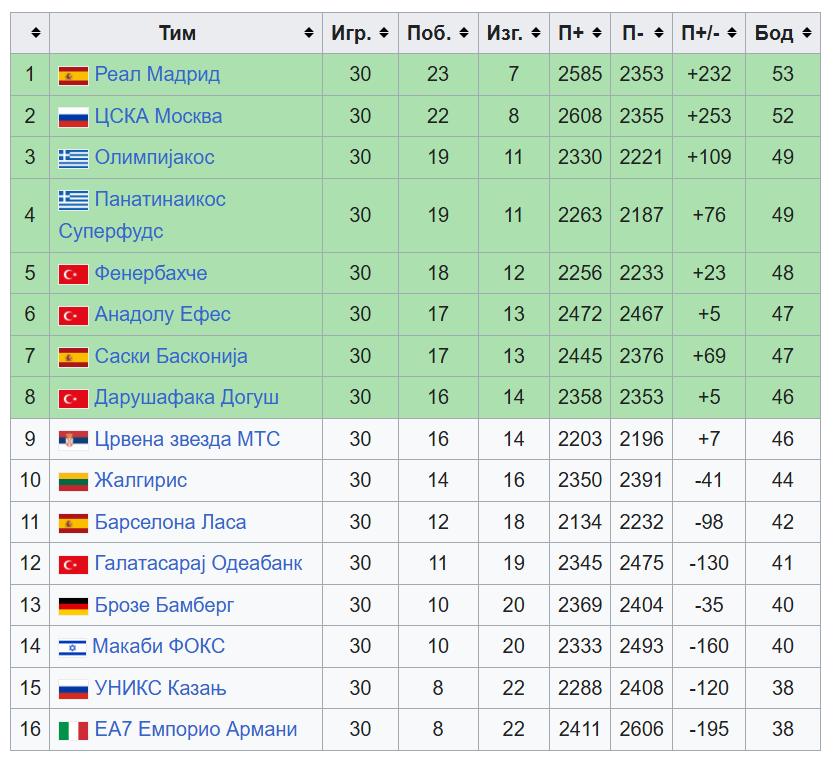Click Spain flag next to Реал Мадрид
The height and width of the screenshot is (770, 837).
tap(73, 76)
